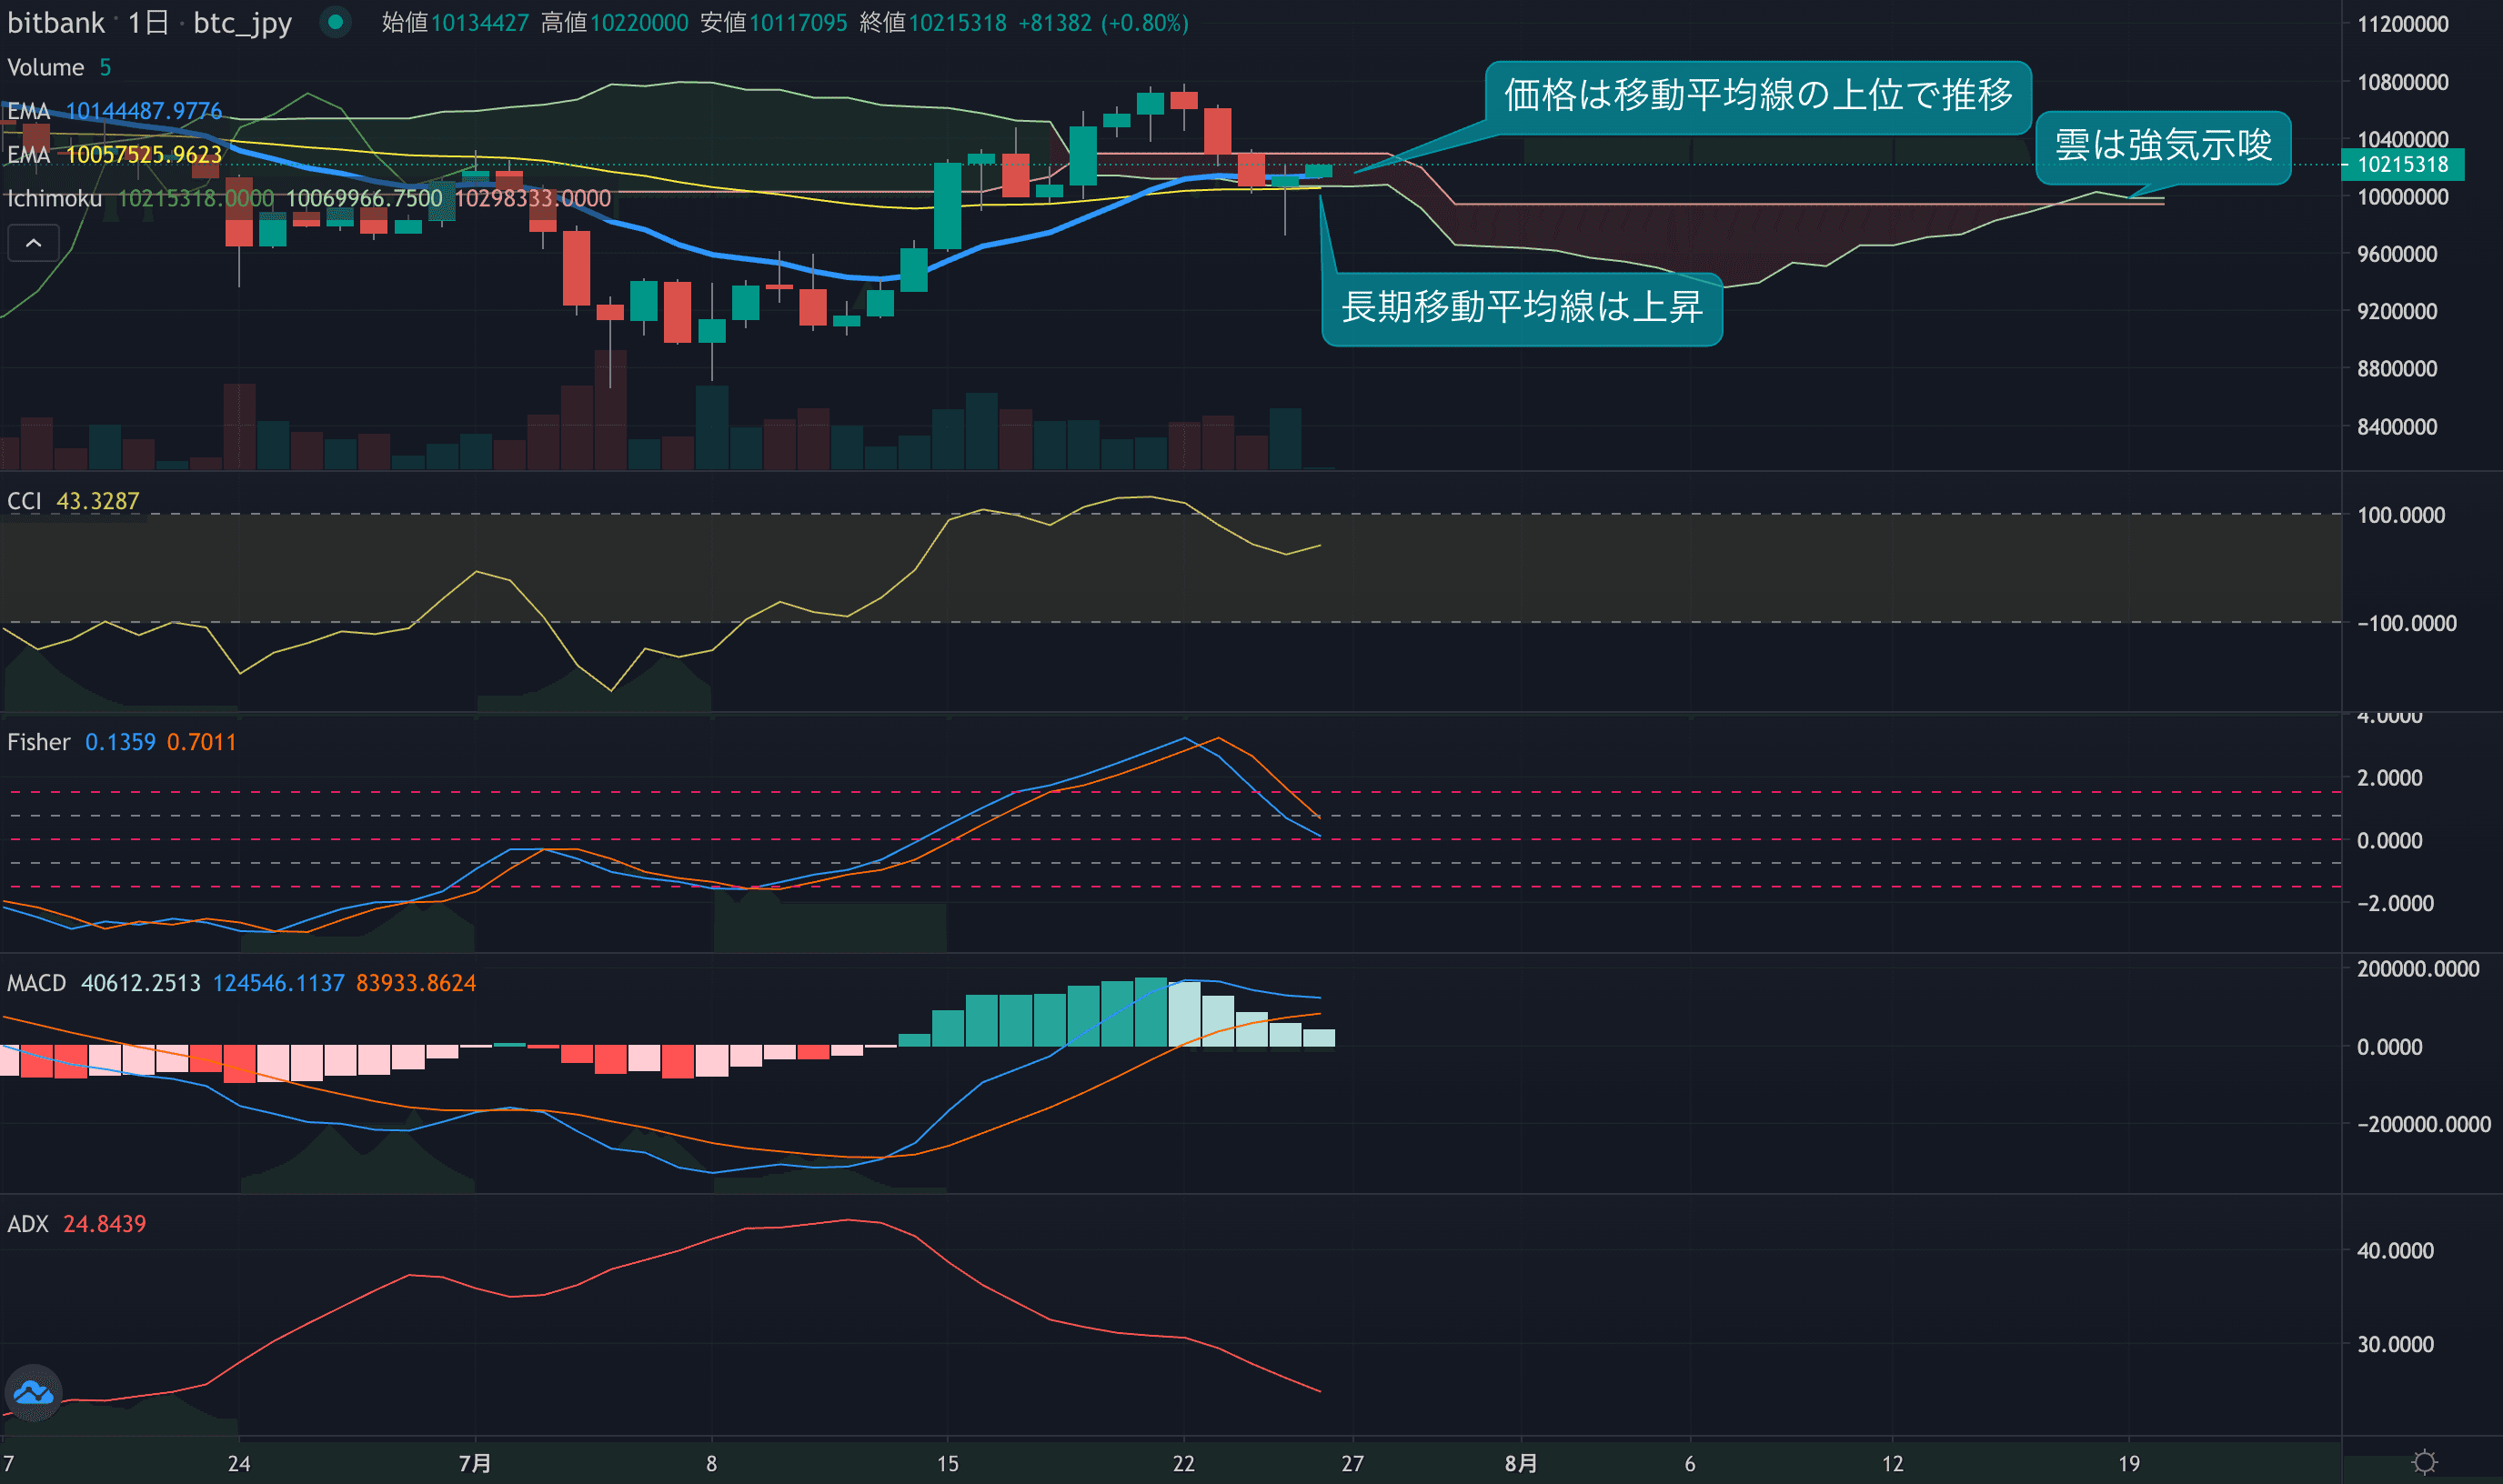Screen dimensions: 2503x1484
Task: Click the current price tag 10215318
Action: (x=2402, y=164)
